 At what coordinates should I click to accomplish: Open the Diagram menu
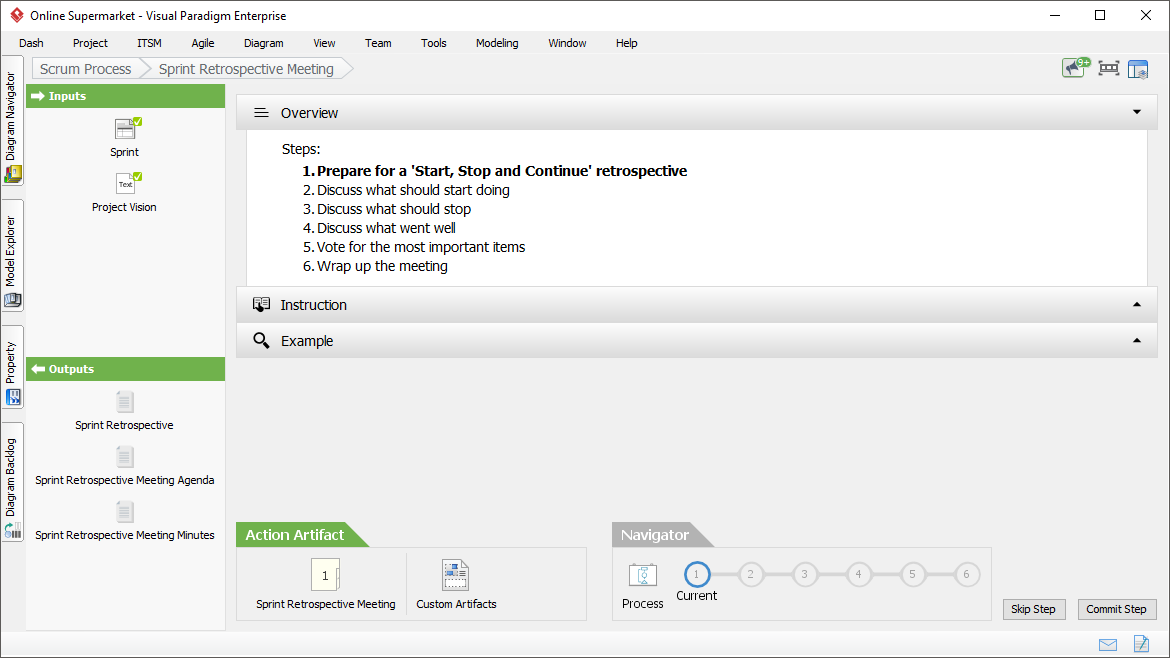[x=263, y=43]
